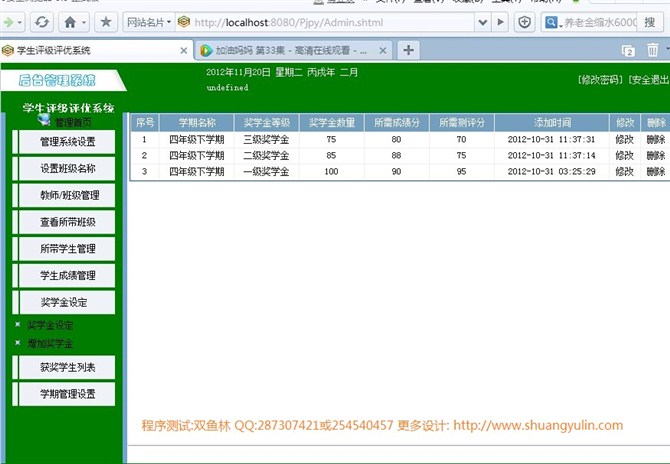Click timestamp 2012-10-31 03:25:29
This screenshot has width=670, height=464.
pos(551,172)
